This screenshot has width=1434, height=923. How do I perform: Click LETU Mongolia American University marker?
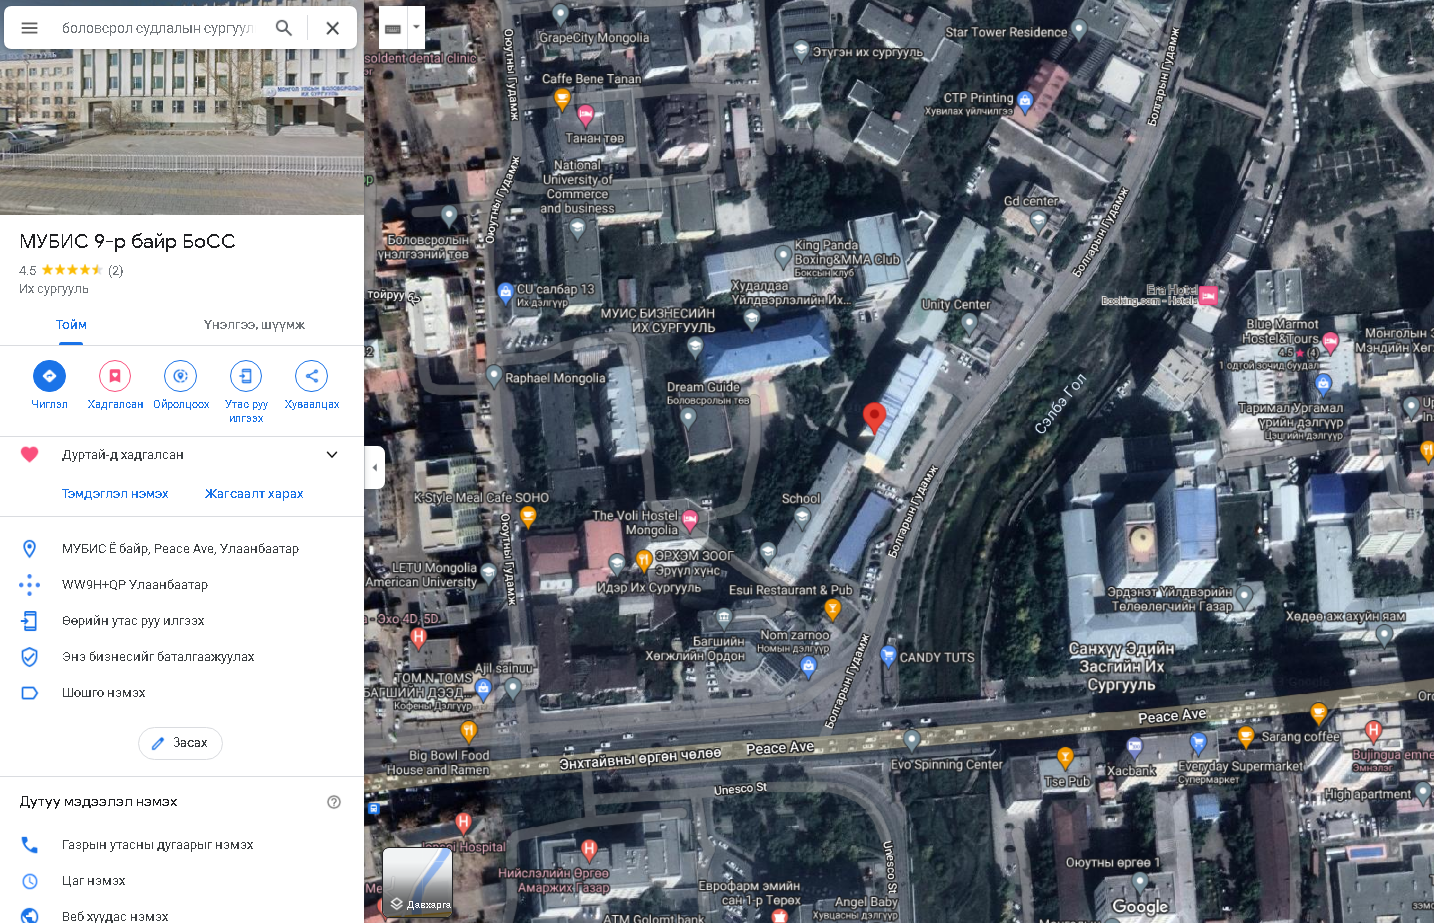pyautogui.click(x=488, y=572)
